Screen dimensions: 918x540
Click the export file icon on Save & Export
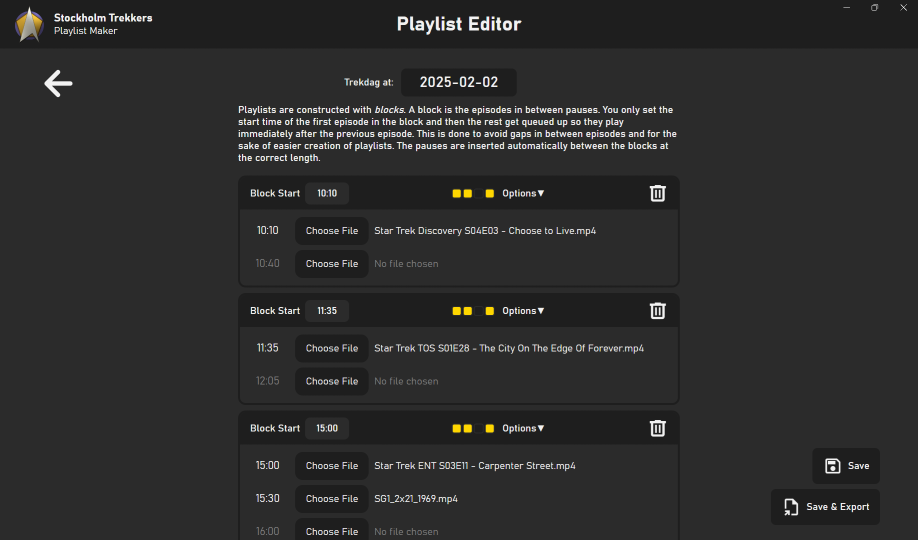tap(791, 507)
